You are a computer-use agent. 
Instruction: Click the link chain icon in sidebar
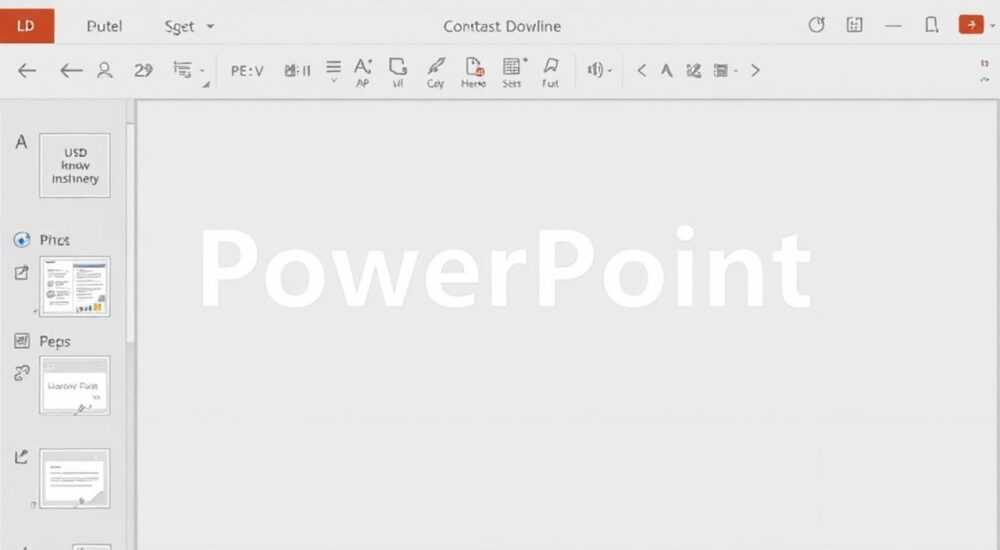tap(22, 373)
